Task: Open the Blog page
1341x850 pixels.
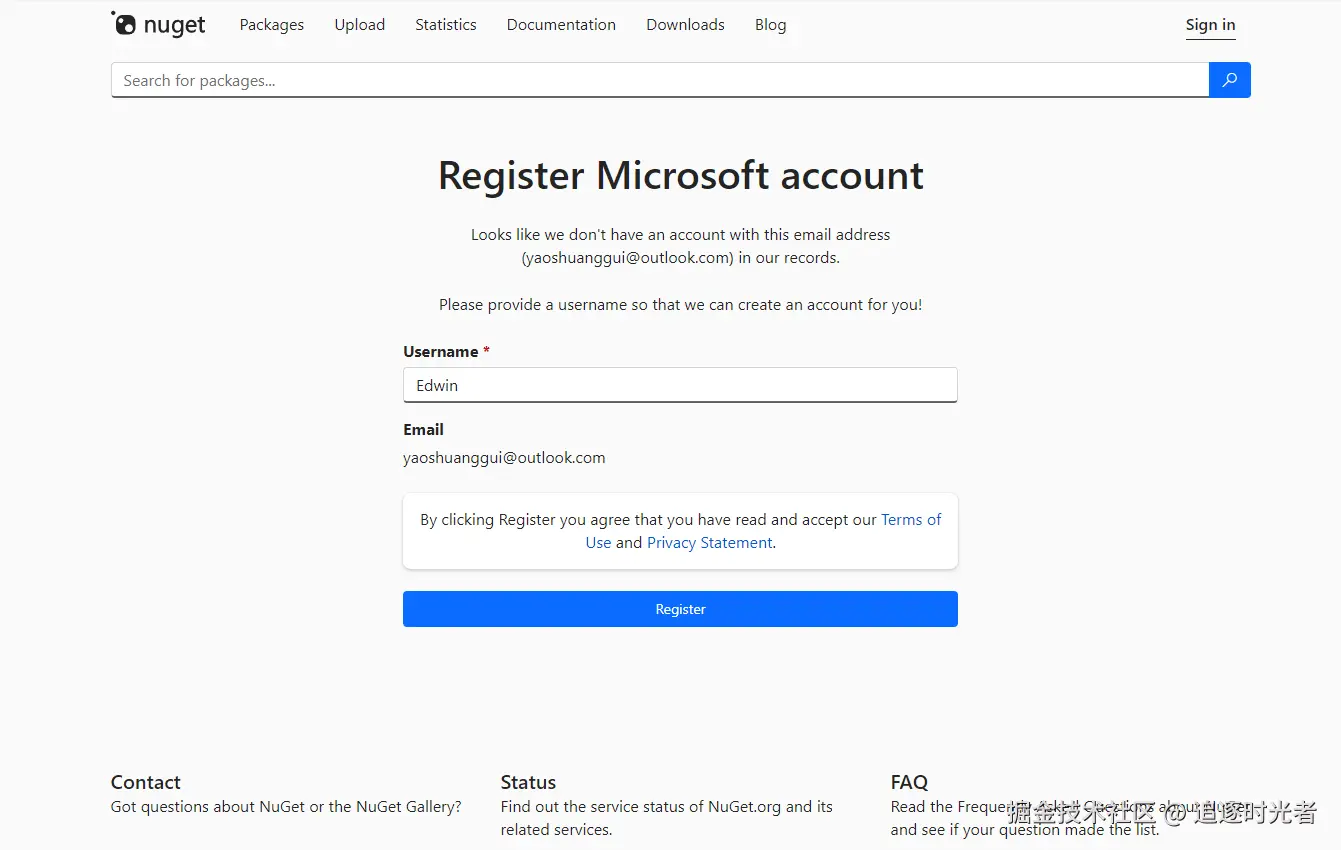Action: 770,25
